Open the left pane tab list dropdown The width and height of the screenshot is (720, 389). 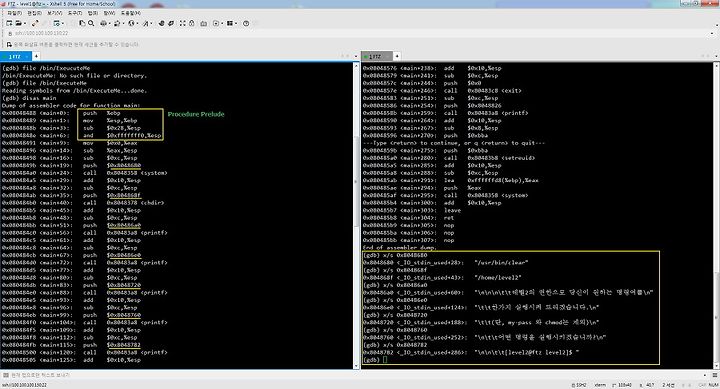[x=355, y=56]
